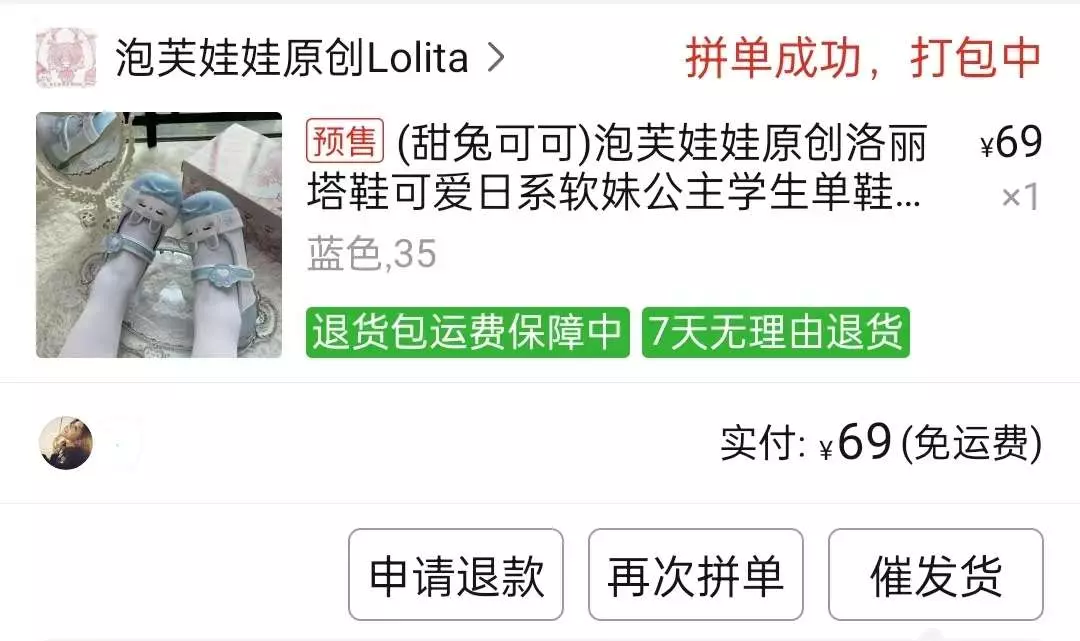Click the 实付 ¥69 total paid amount
Screen dimensions: 1080x641
click(807, 443)
